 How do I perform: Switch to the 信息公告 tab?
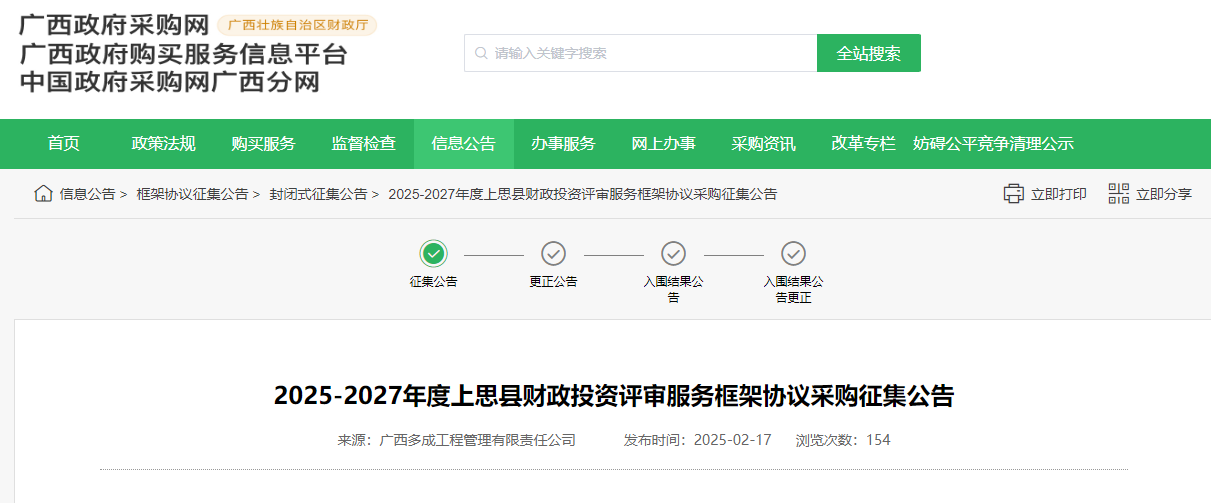pyautogui.click(x=463, y=144)
